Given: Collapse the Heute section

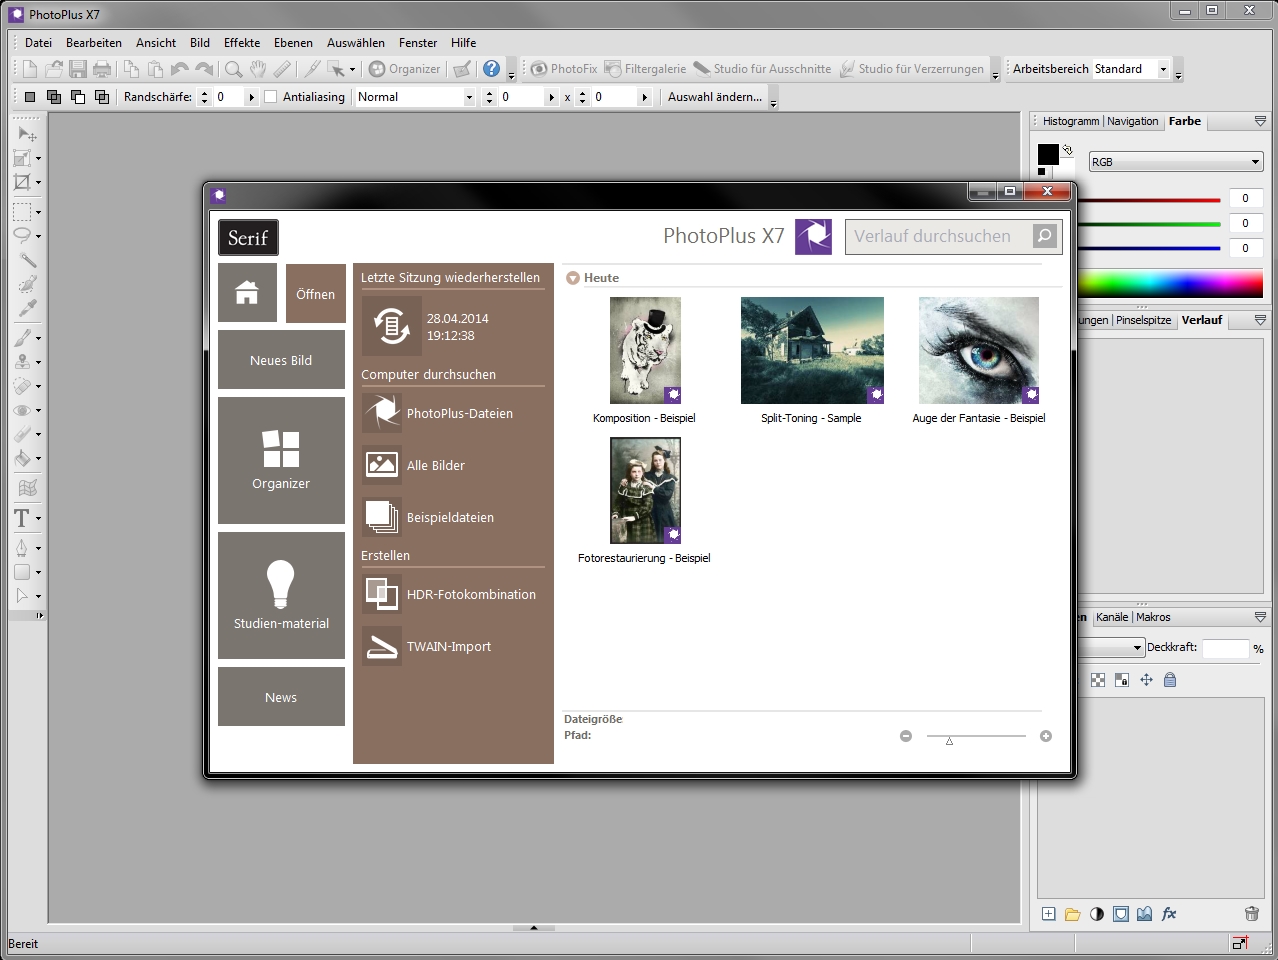Looking at the screenshot, I should point(573,278).
